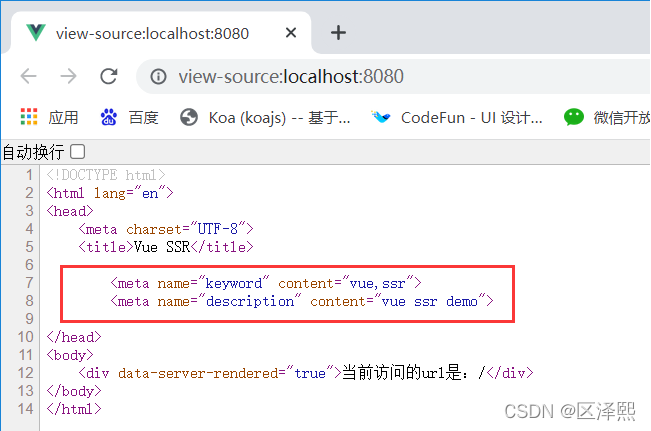Open the 应用 apps grid icon

pyautogui.click(x=29, y=117)
